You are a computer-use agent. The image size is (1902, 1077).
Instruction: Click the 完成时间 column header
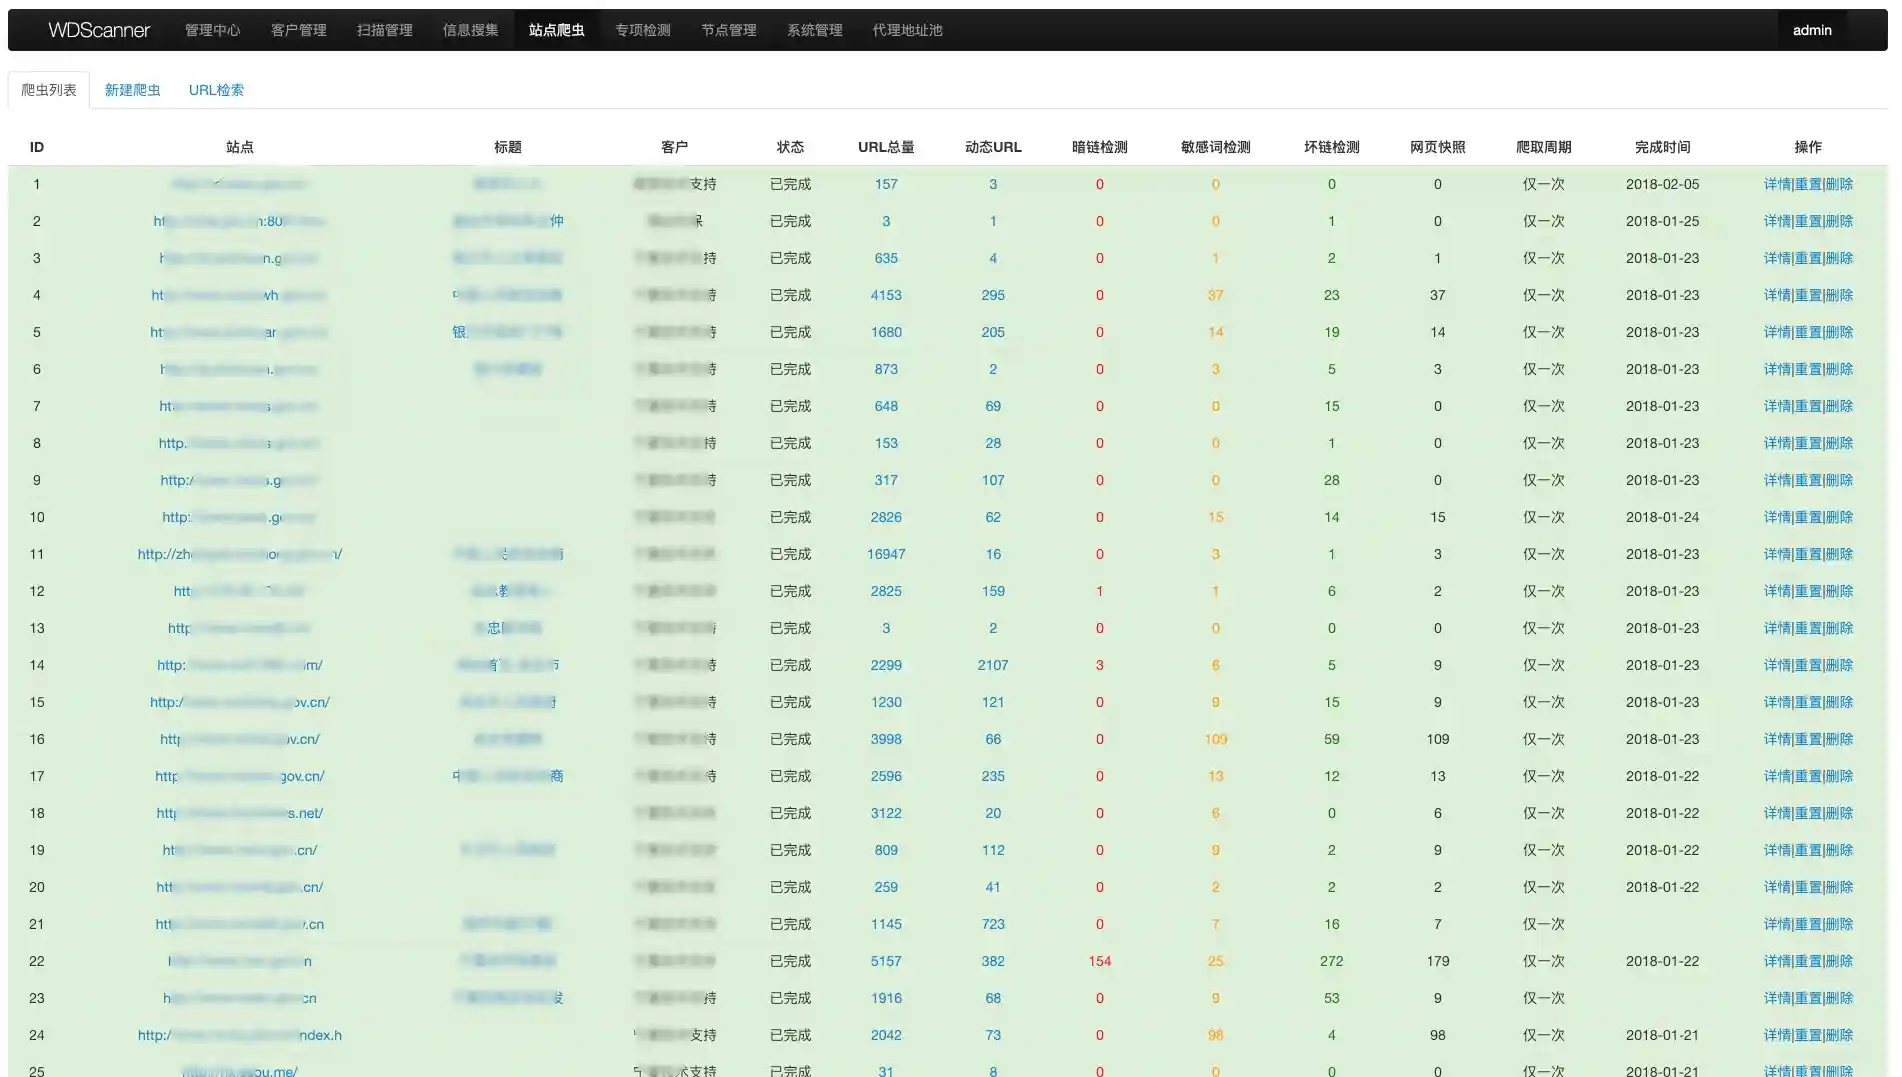tap(1662, 147)
